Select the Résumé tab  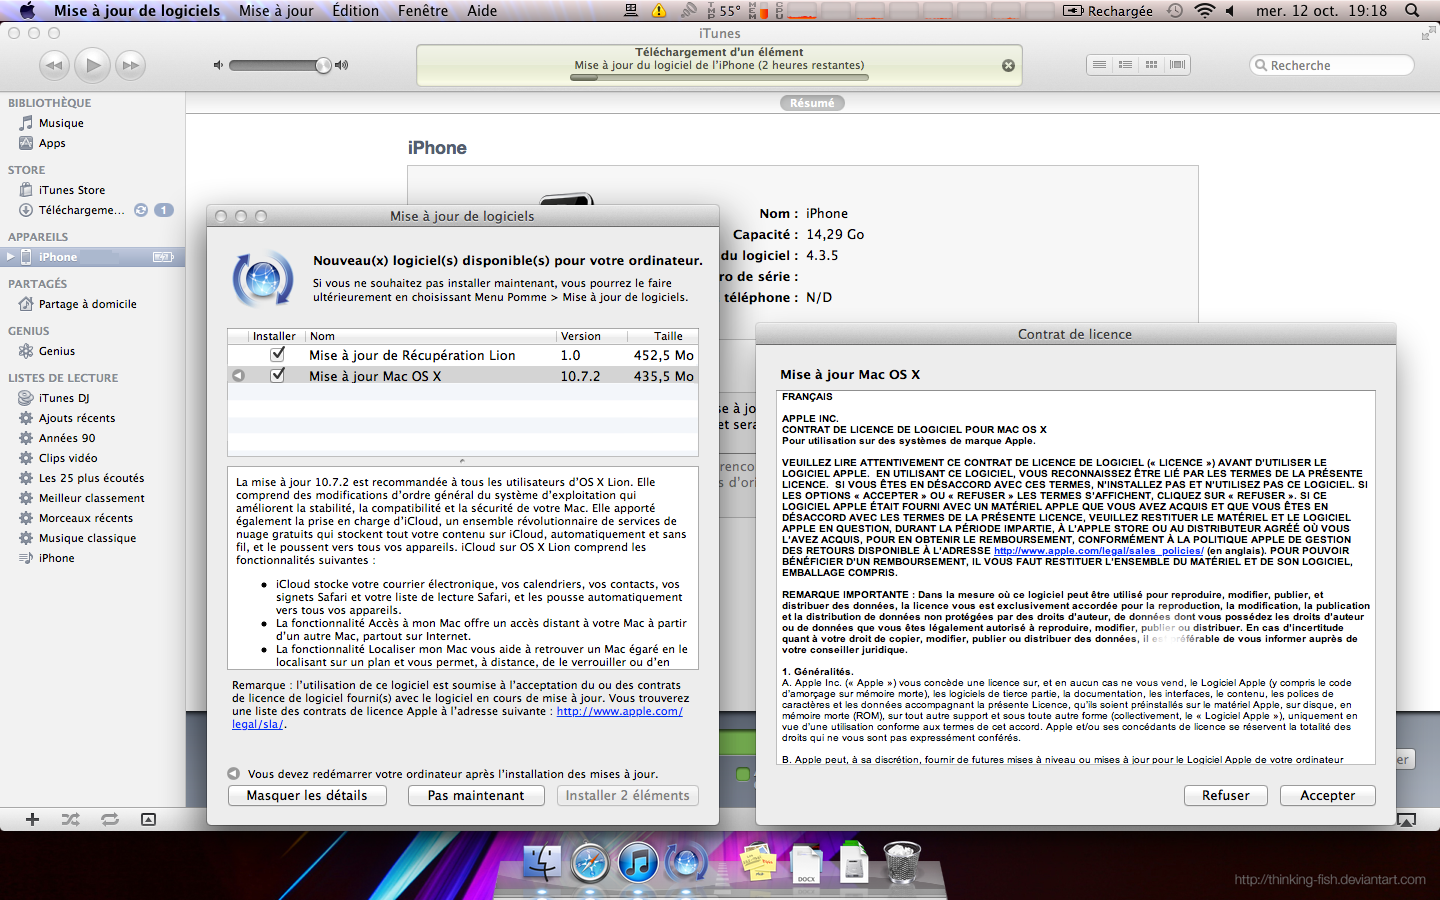pos(812,103)
